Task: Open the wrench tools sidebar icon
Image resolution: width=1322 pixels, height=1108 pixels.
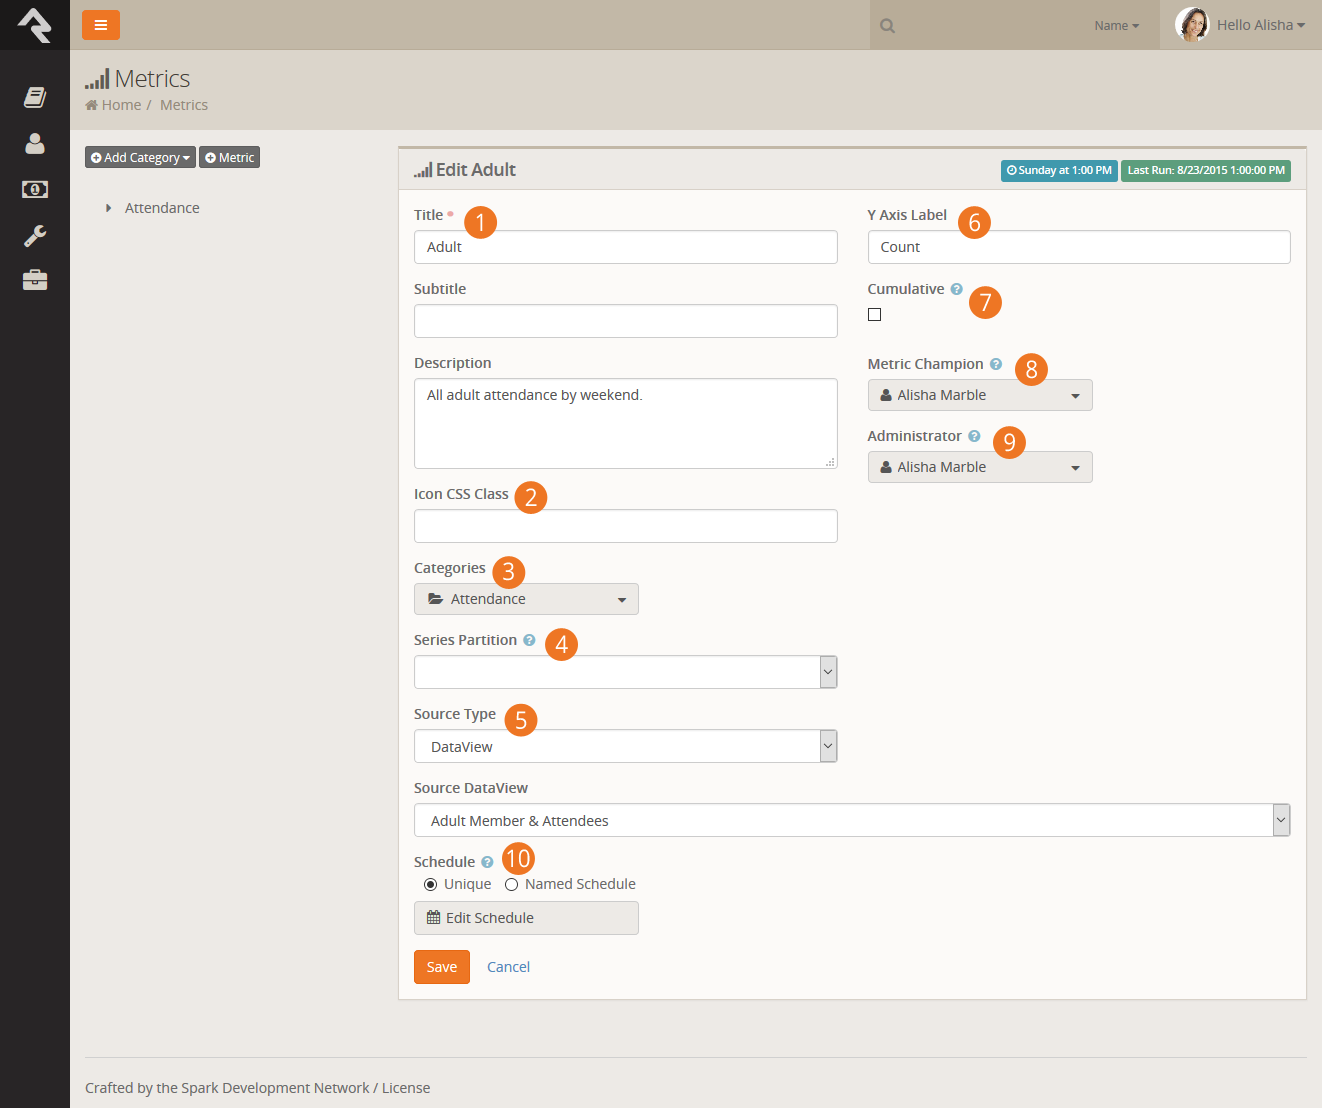Action: point(35,235)
